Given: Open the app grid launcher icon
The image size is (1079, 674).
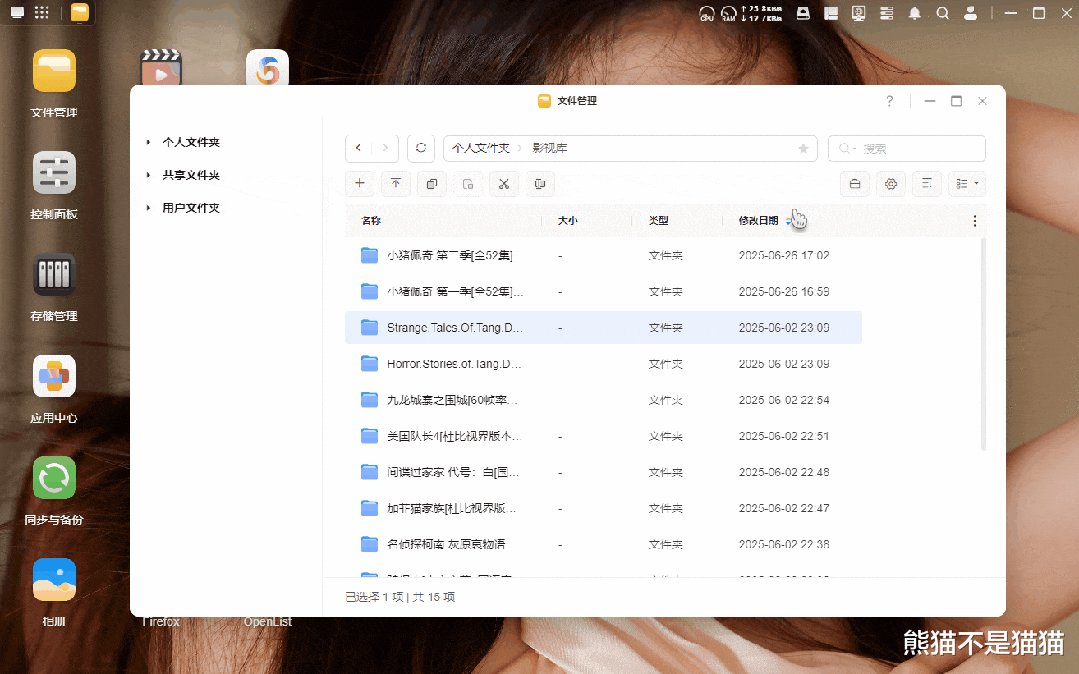Looking at the screenshot, I should (41, 12).
